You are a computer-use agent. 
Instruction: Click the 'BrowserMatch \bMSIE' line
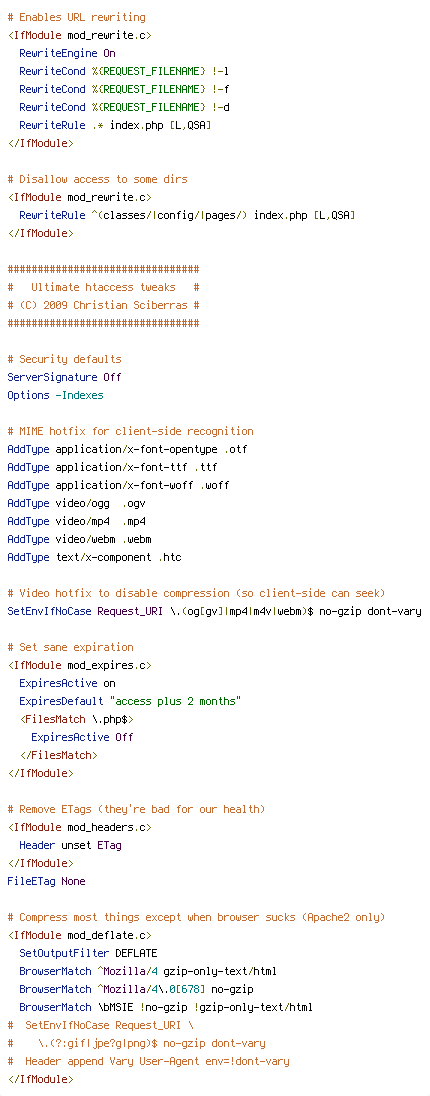(x=166, y=1008)
